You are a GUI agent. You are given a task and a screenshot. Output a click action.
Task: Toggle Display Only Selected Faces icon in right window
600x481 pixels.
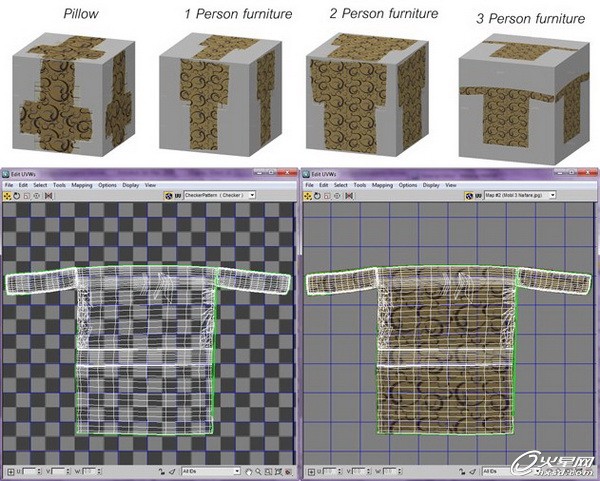[473, 471]
